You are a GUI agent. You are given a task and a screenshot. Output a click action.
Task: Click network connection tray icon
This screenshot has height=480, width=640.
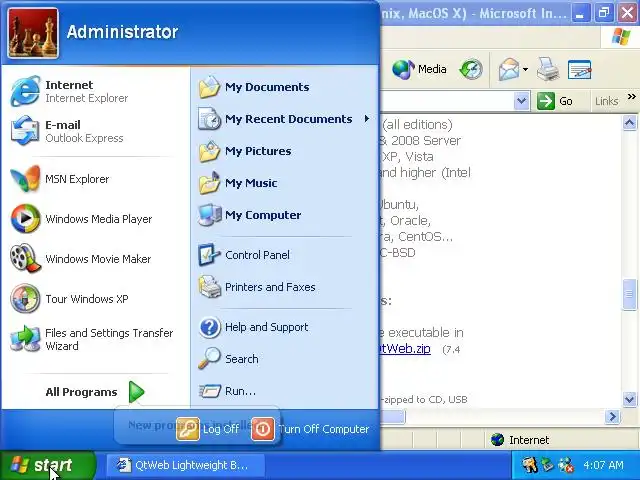pos(567,465)
